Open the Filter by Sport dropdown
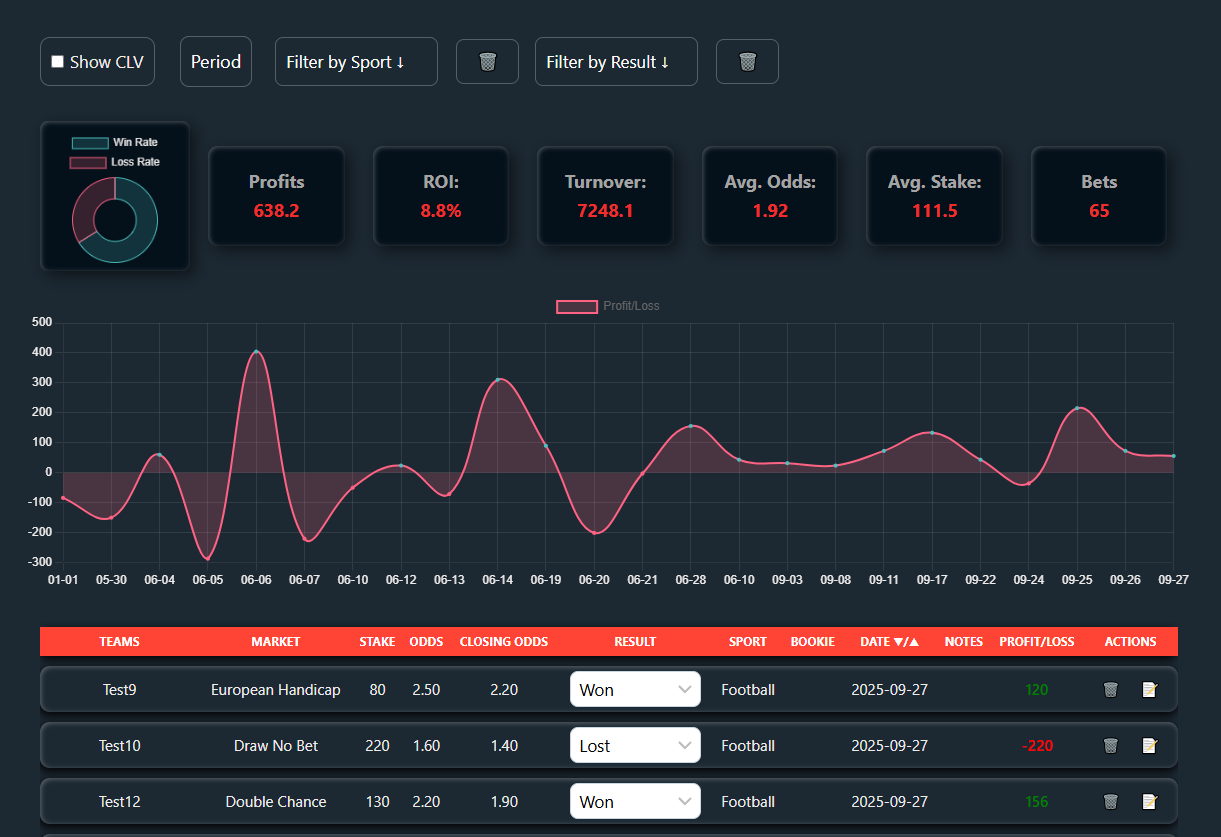1221x837 pixels. point(356,62)
